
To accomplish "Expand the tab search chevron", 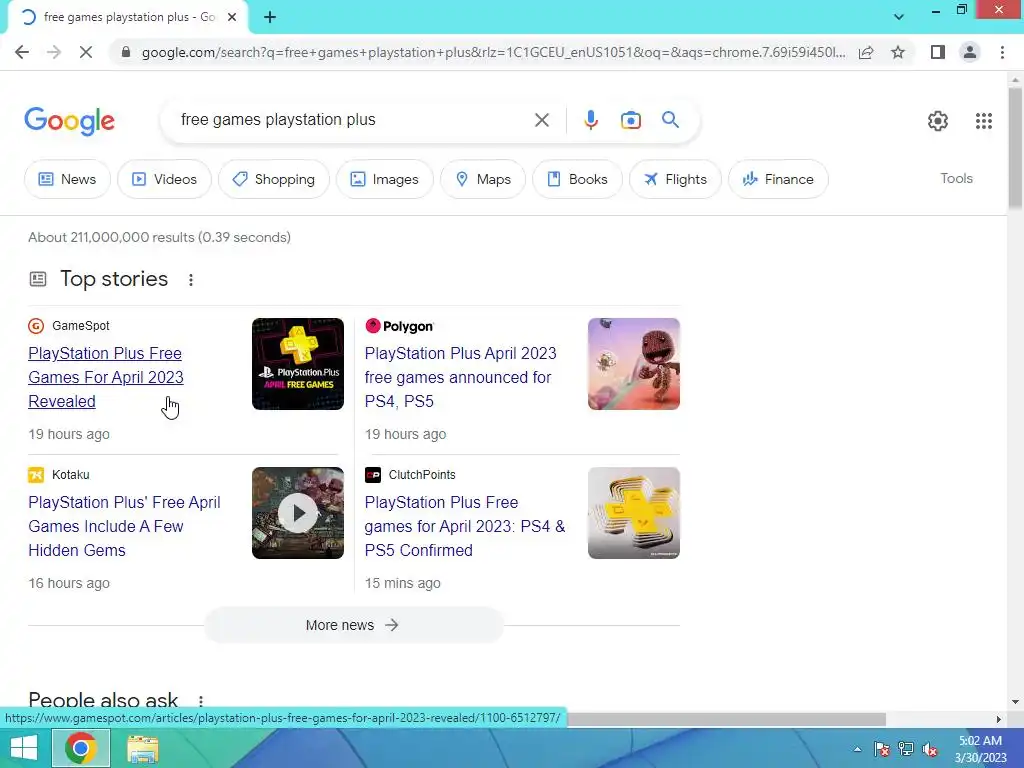I will [x=899, y=17].
